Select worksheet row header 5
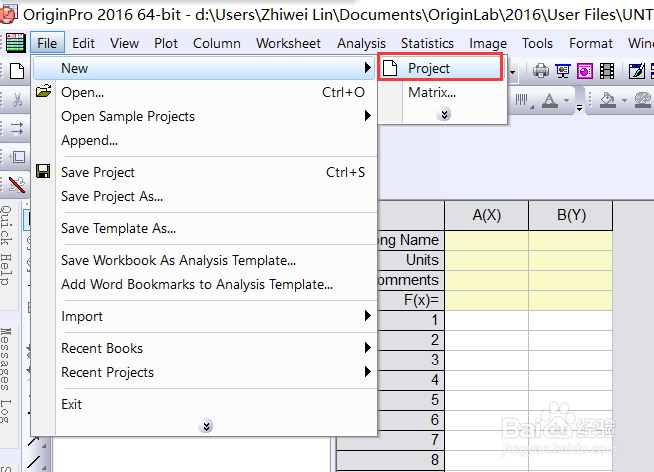The height and width of the screenshot is (472, 654). (x=411, y=400)
